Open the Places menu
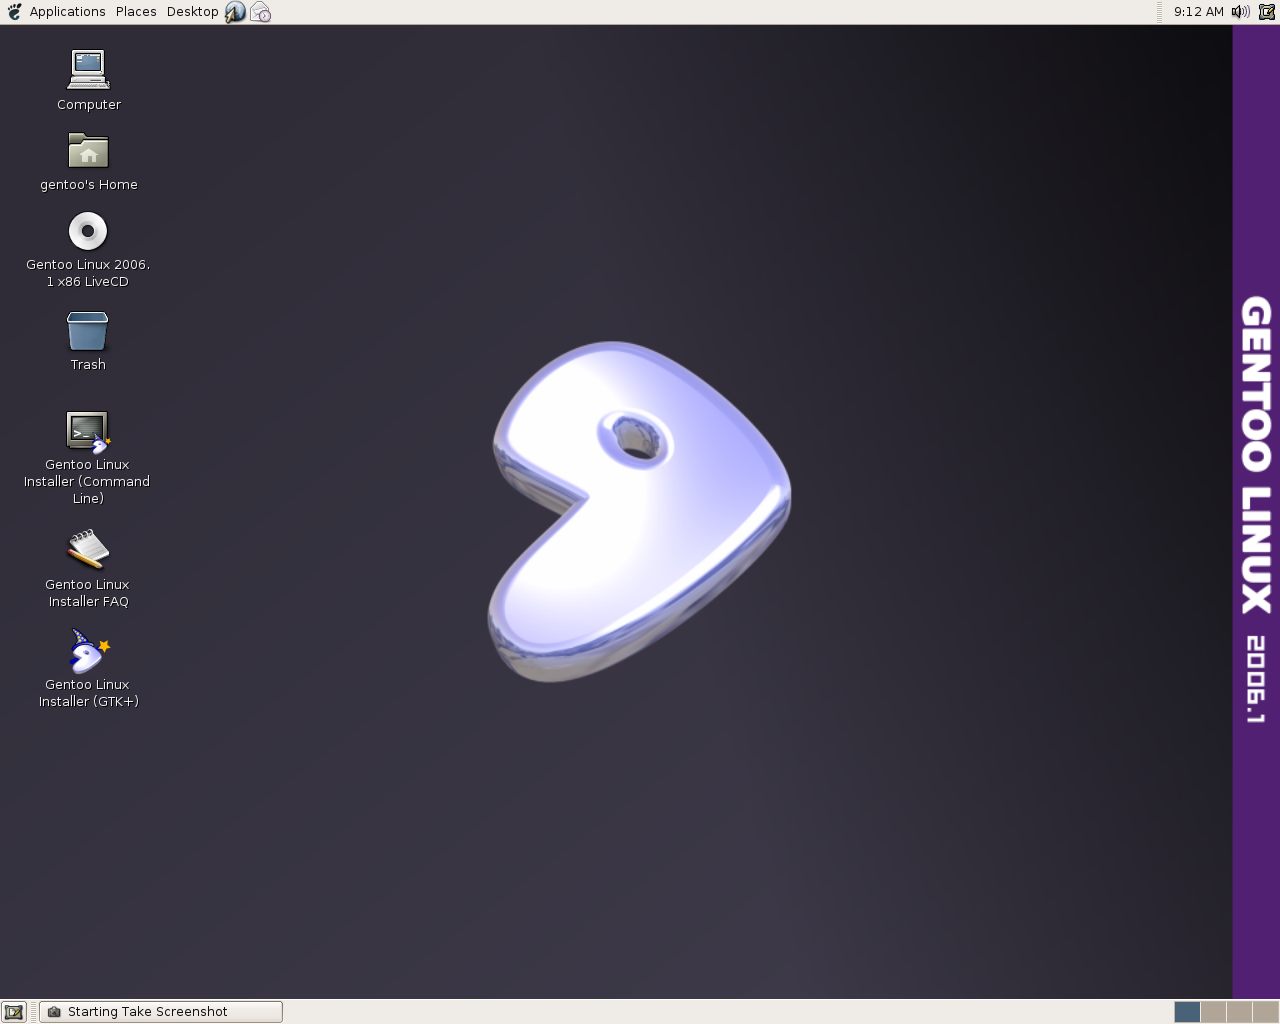The width and height of the screenshot is (1280, 1024). 136,12
